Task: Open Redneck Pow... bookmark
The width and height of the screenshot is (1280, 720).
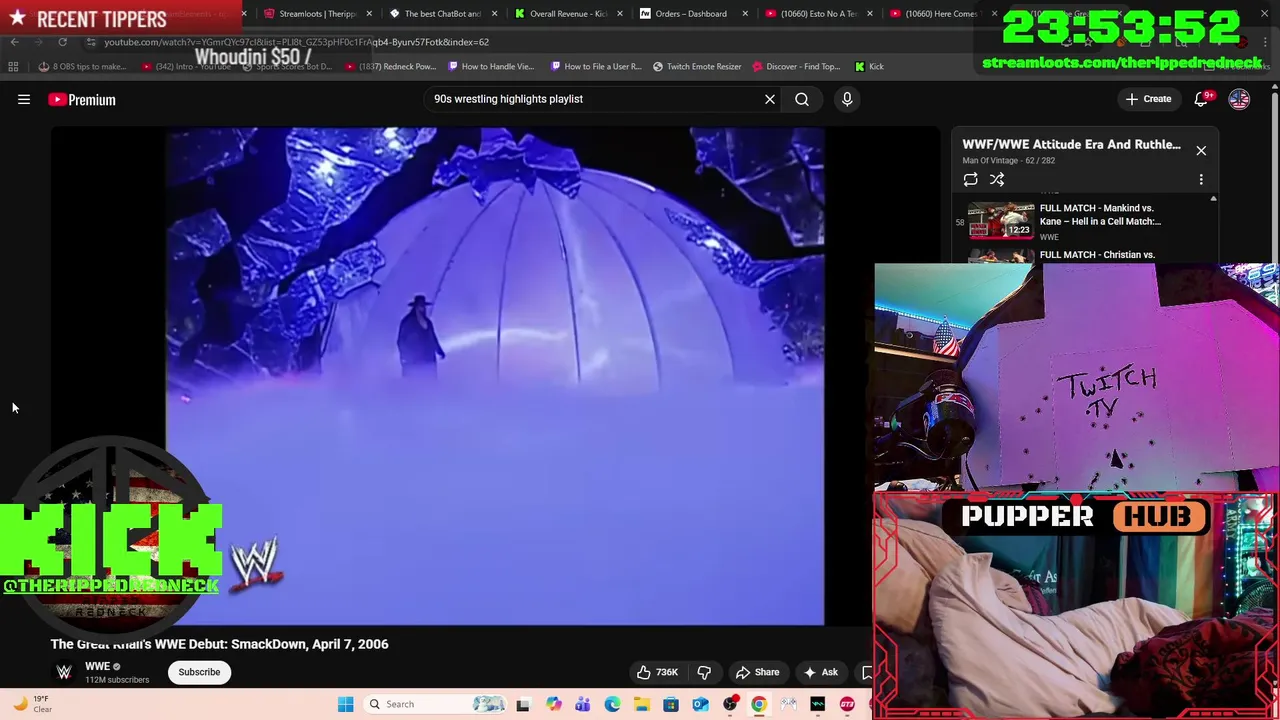Action: (391, 66)
